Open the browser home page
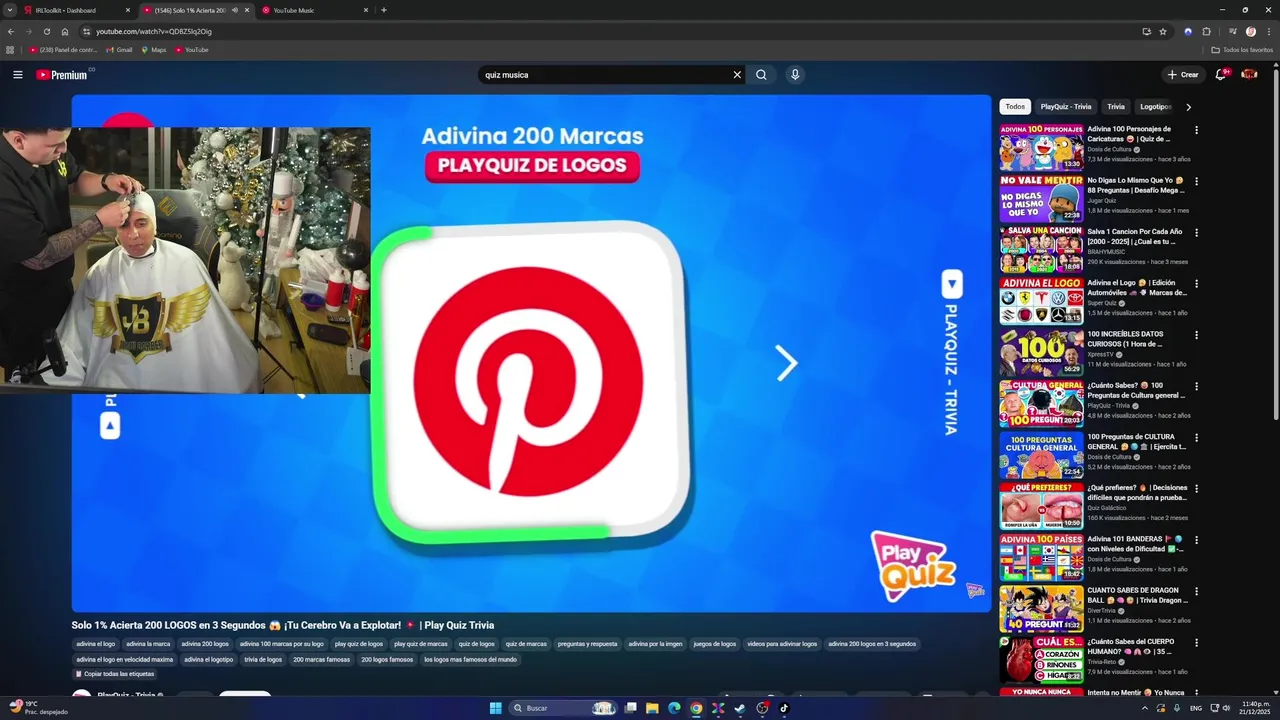Screen dimensions: 1280x720 (65, 31)
